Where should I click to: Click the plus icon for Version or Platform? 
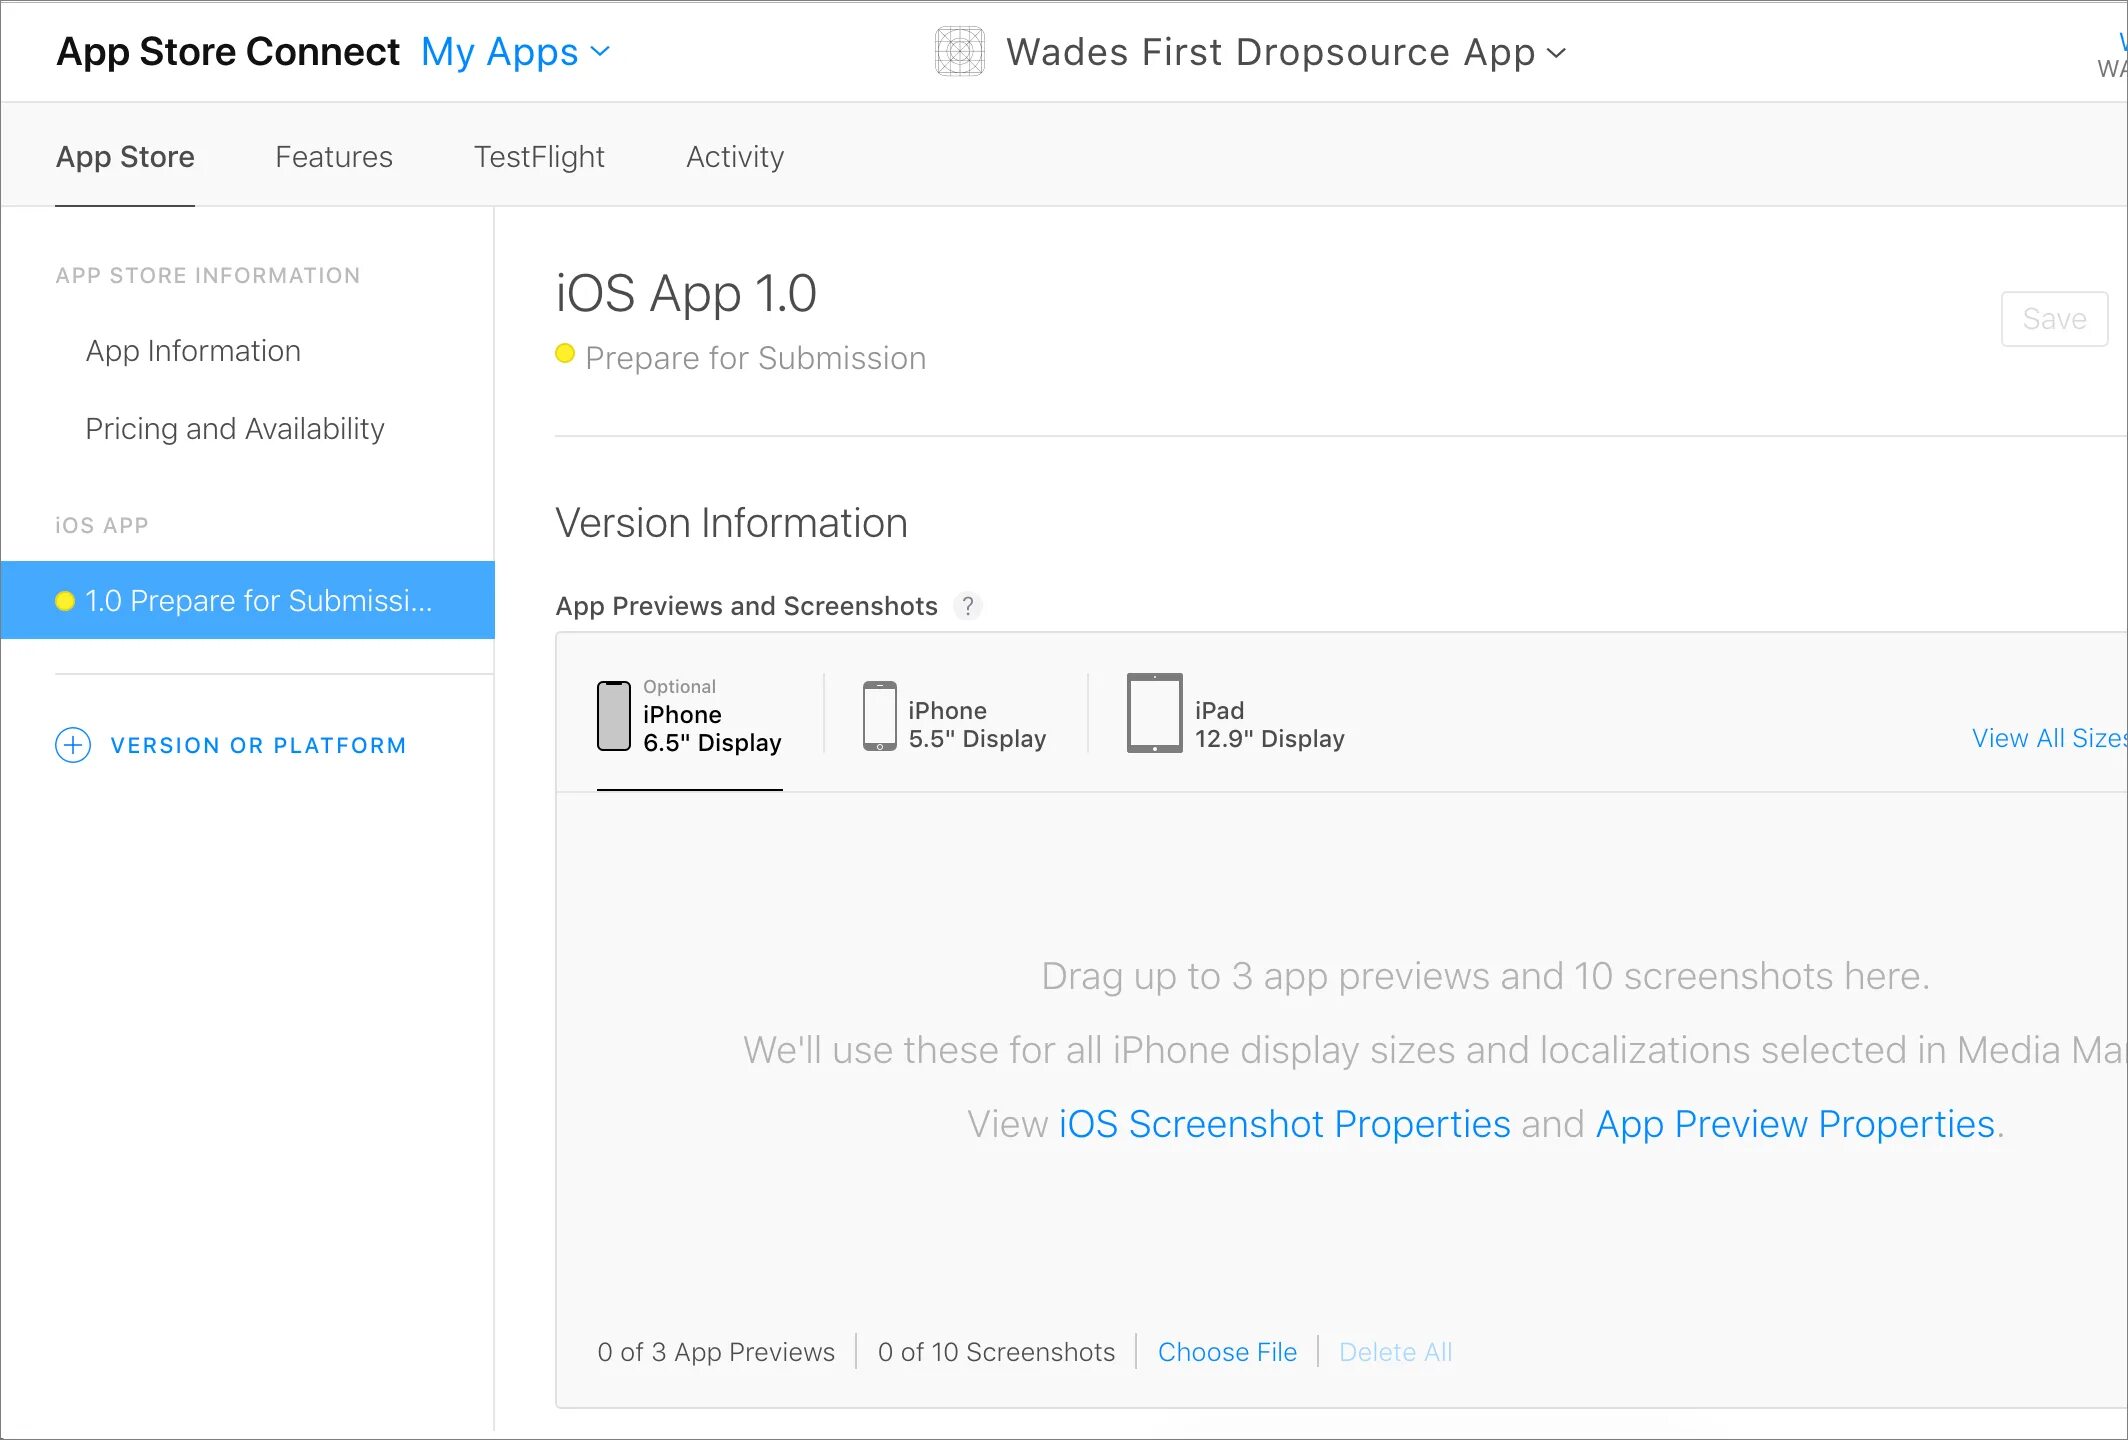click(x=73, y=745)
